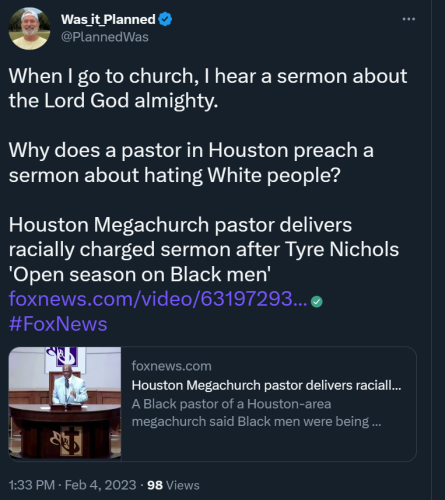Click the line 'racially charged sermon after Tyre Nichols'
445x500 pixels.
(x=204, y=249)
